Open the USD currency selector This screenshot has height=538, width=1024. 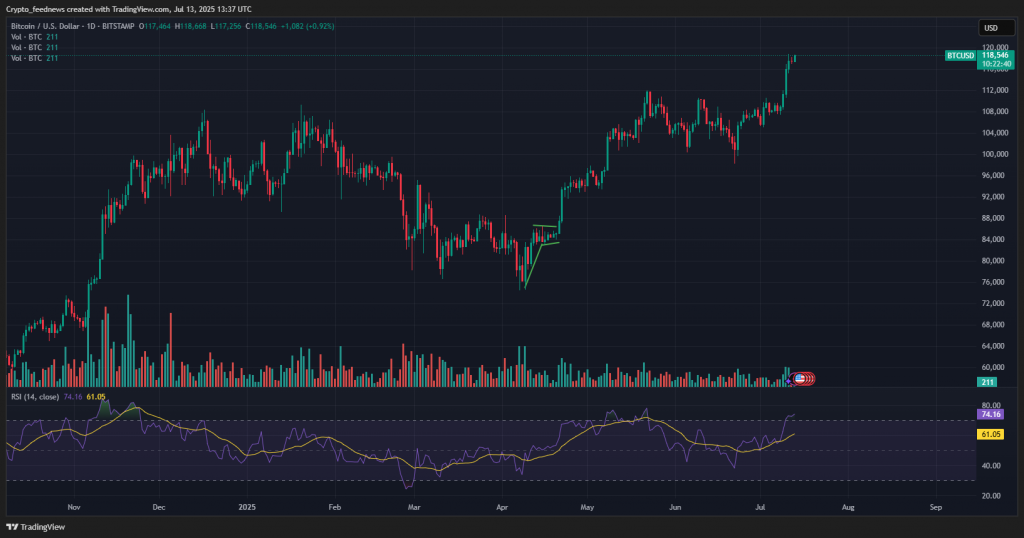pos(991,28)
